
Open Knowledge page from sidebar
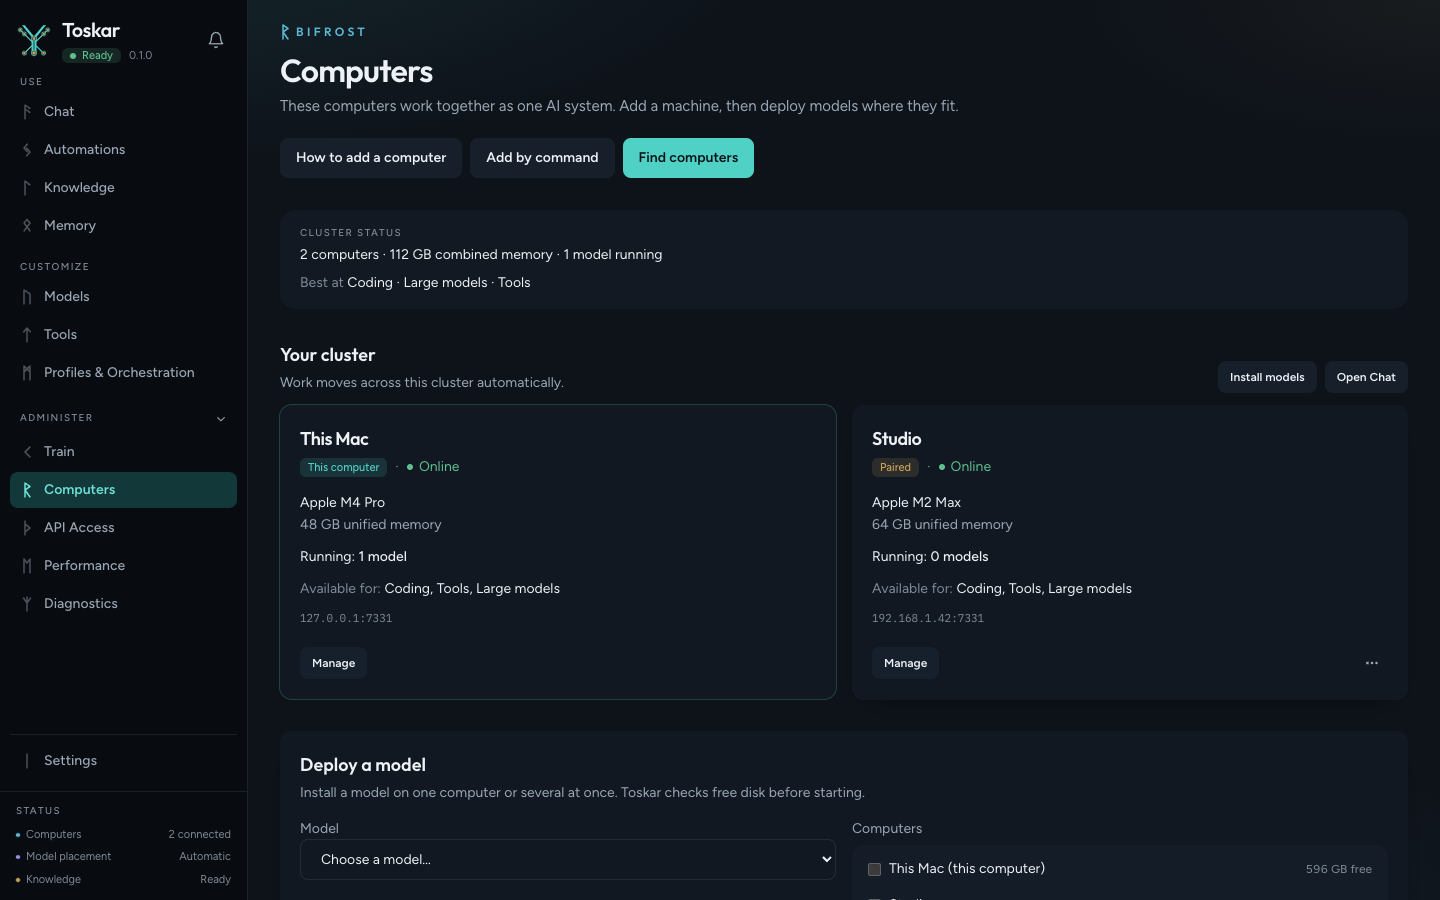[x=123, y=188]
